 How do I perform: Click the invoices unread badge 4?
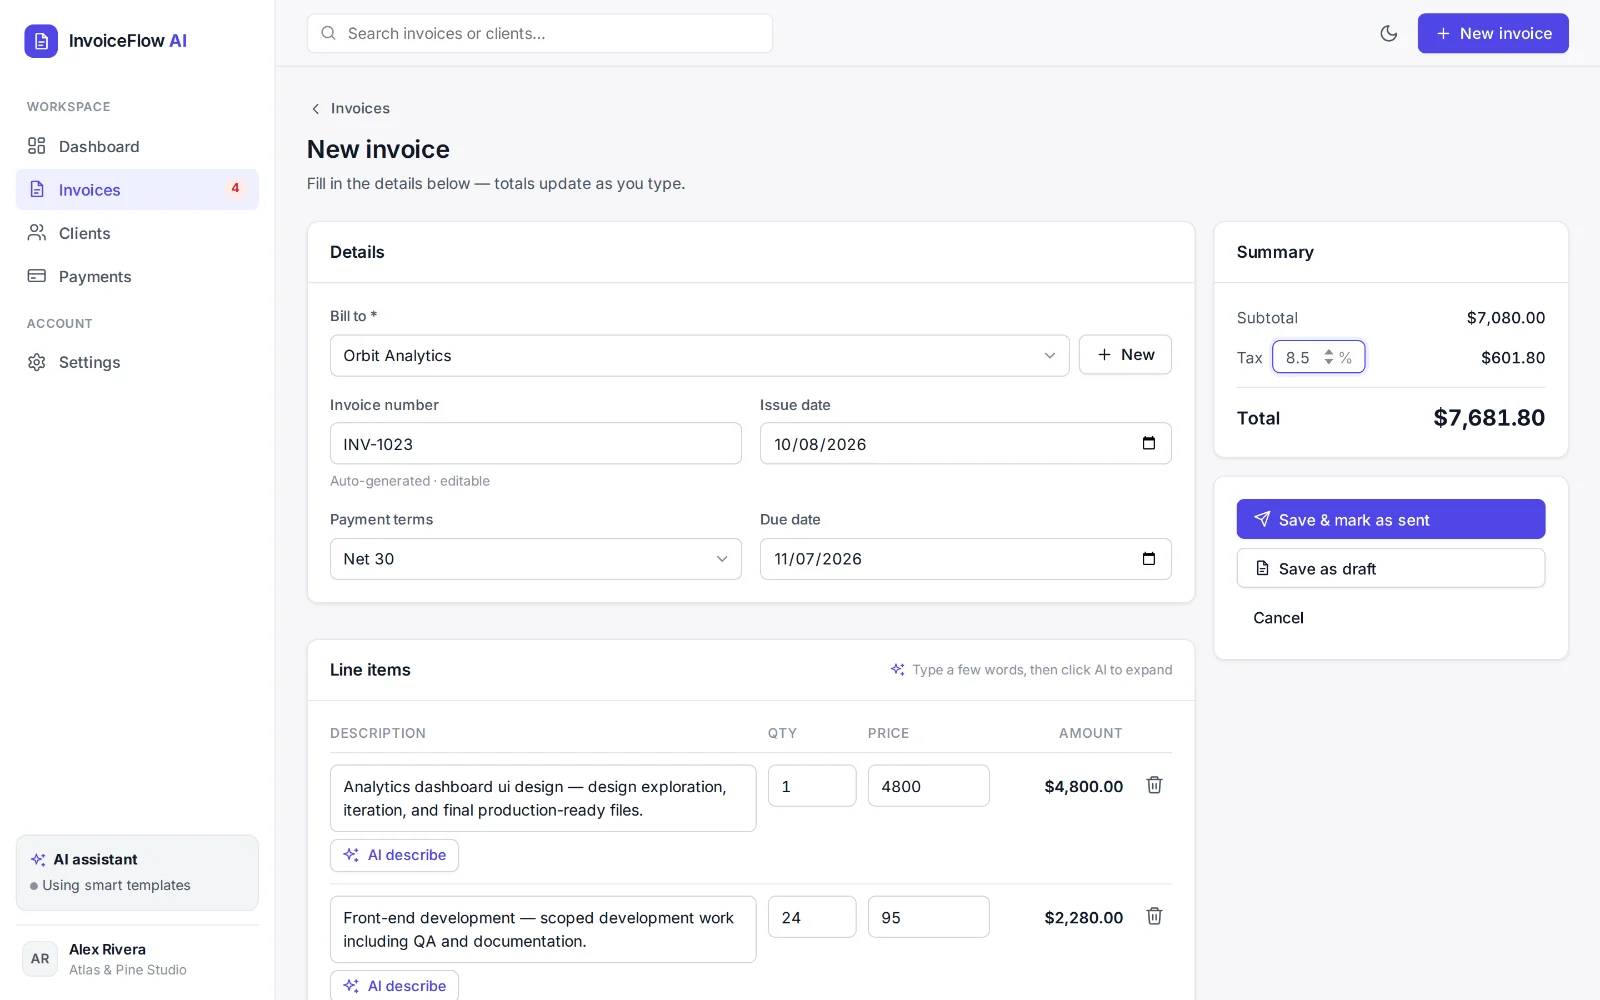coord(235,188)
